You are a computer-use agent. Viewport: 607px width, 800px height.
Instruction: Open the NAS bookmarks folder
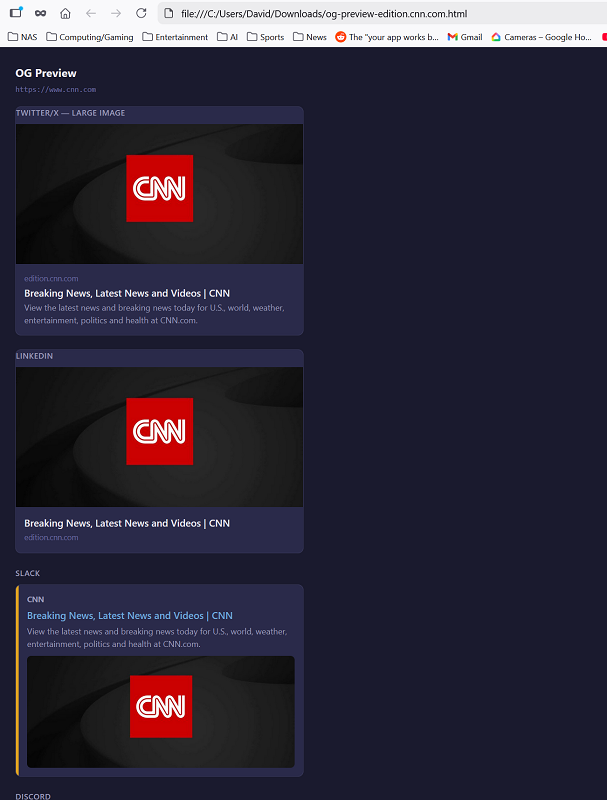tap(22, 37)
